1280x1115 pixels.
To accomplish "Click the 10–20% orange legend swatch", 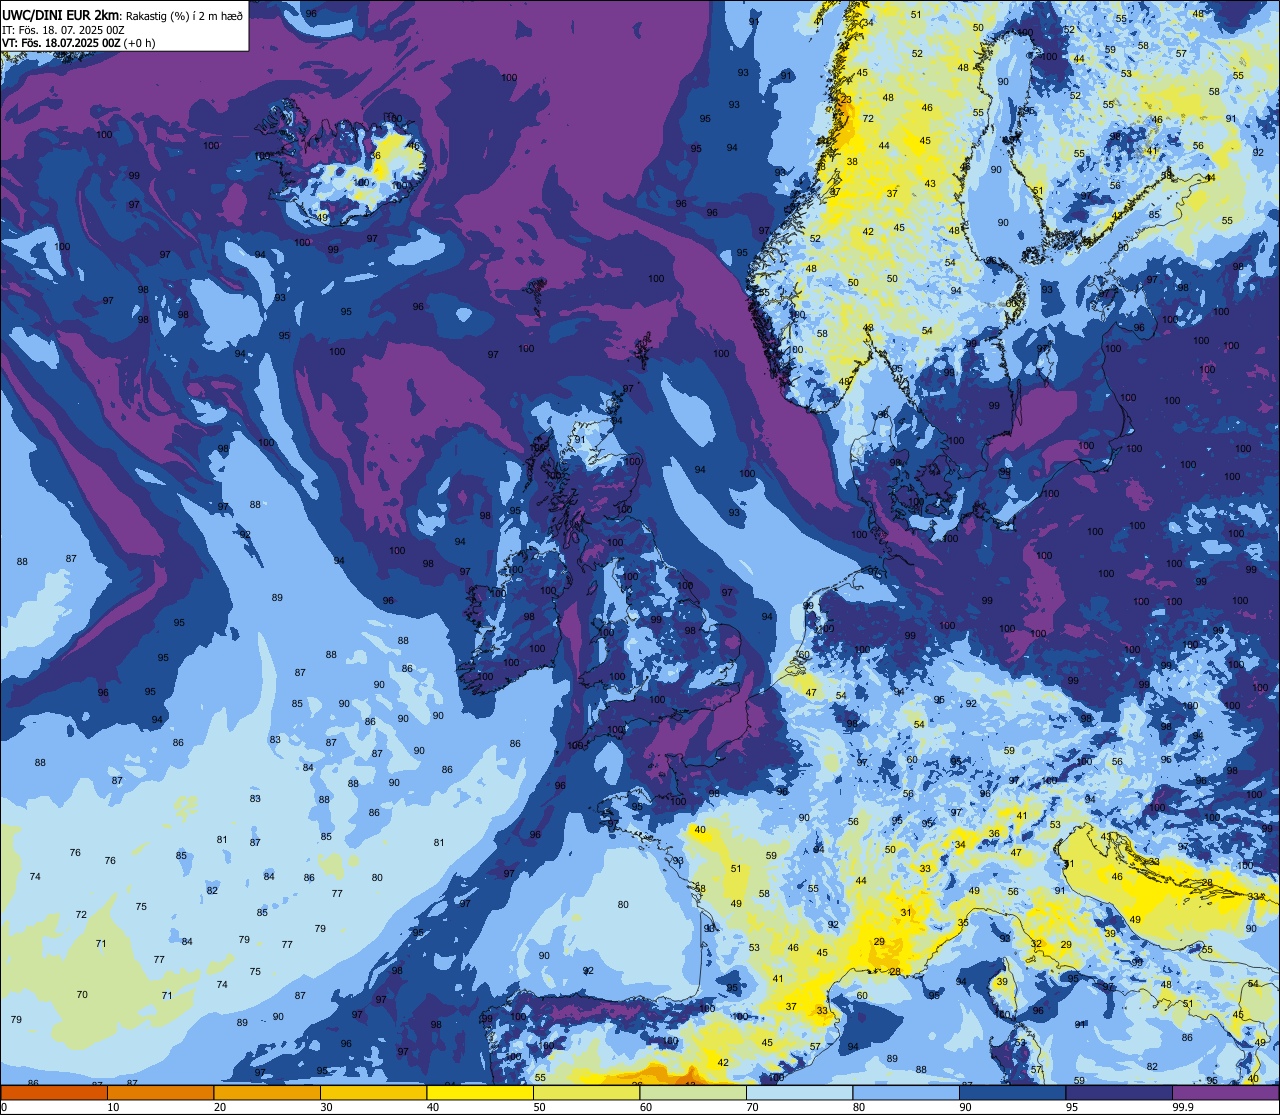I will (160, 1093).
